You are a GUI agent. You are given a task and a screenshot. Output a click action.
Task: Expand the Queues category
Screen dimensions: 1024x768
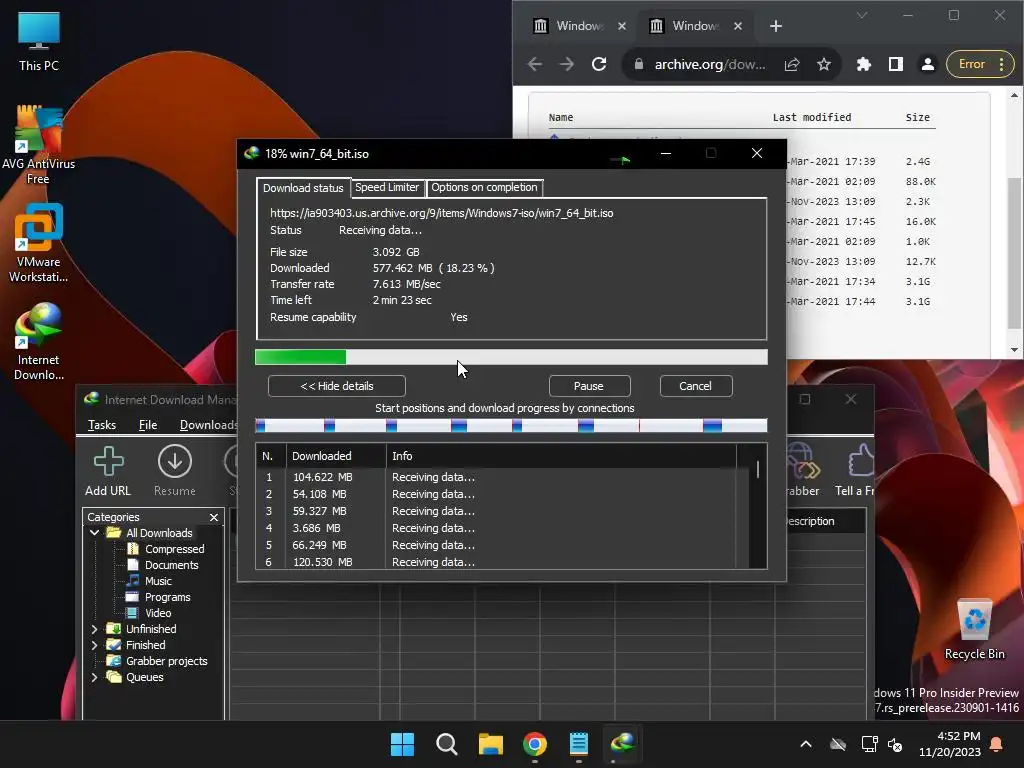click(x=95, y=677)
